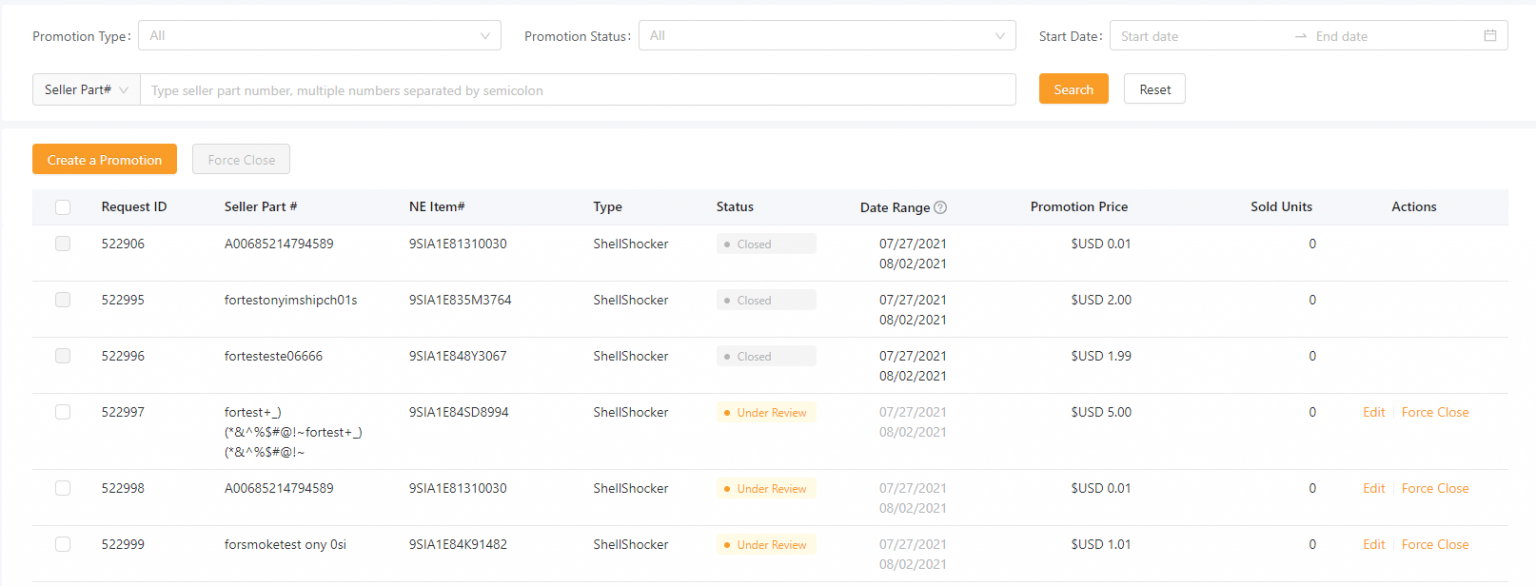Image resolution: width=1536 pixels, height=586 pixels.
Task: Click the Under Review status of 522997
Action: pyautogui.click(x=766, y=412)
